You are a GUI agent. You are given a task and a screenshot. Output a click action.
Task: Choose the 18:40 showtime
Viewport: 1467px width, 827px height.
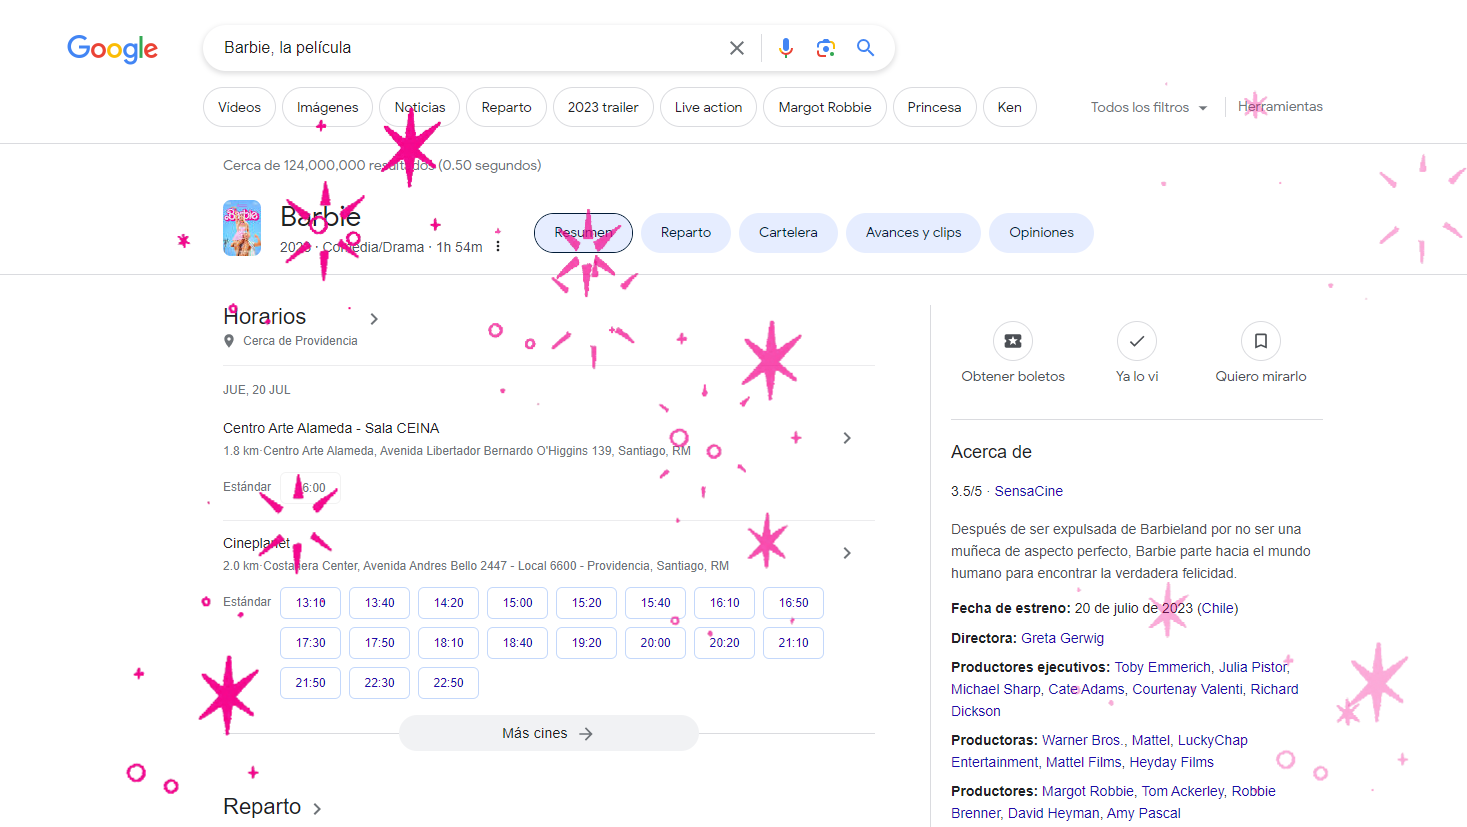518,643
